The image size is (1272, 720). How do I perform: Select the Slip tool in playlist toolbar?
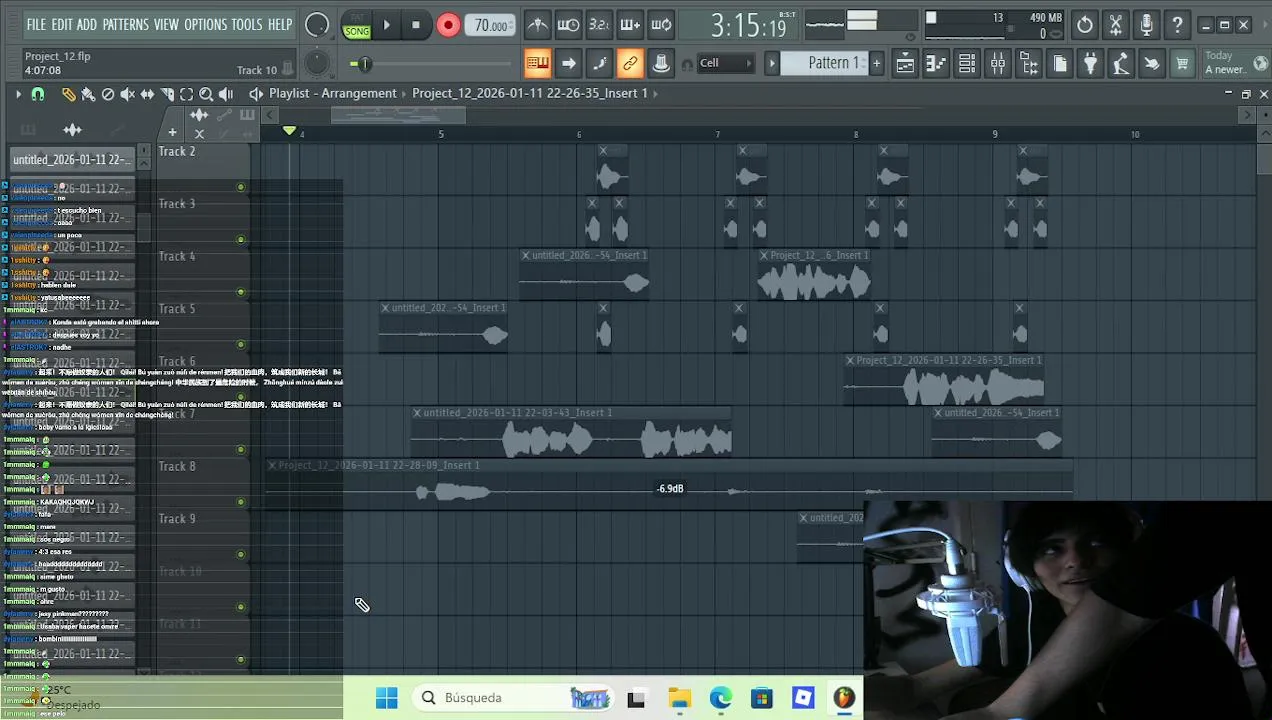pyautogui.click(x=147, y=94)
